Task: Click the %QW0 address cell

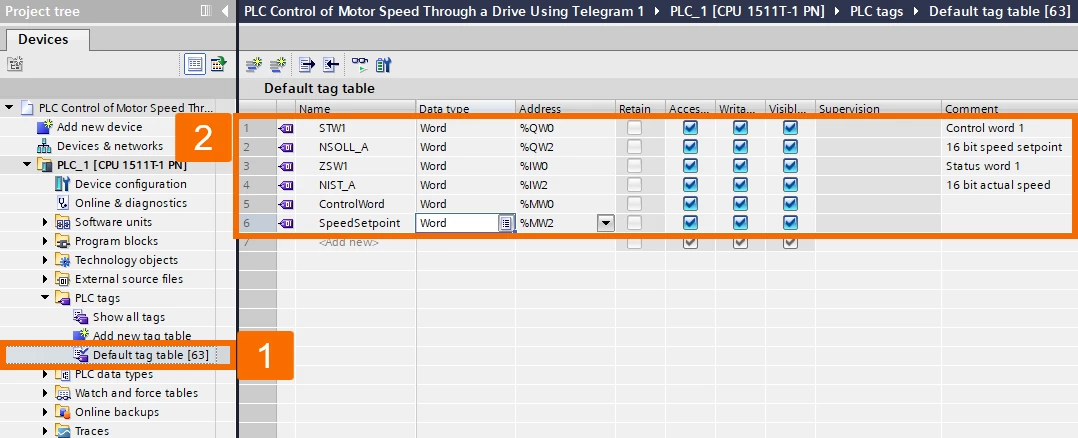Action: [x=565, y=128]
